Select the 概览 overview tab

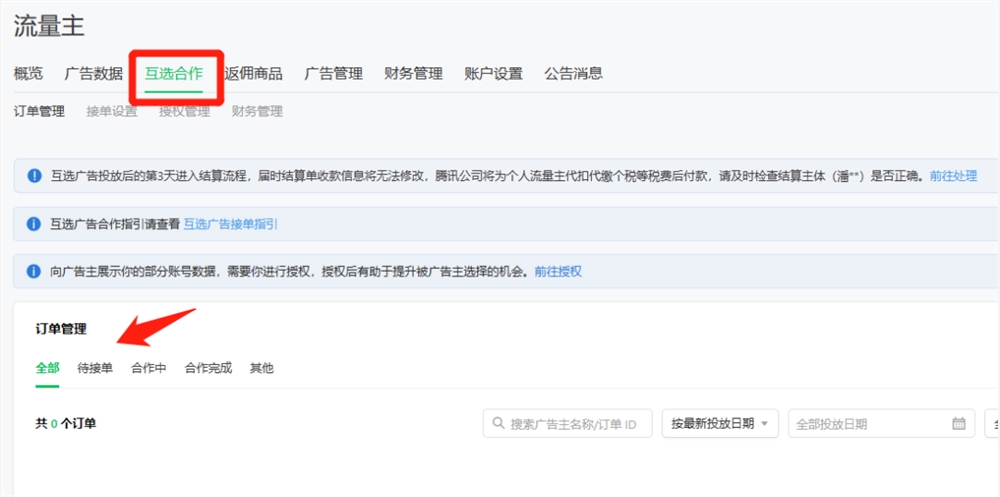(x=29, y=73)
